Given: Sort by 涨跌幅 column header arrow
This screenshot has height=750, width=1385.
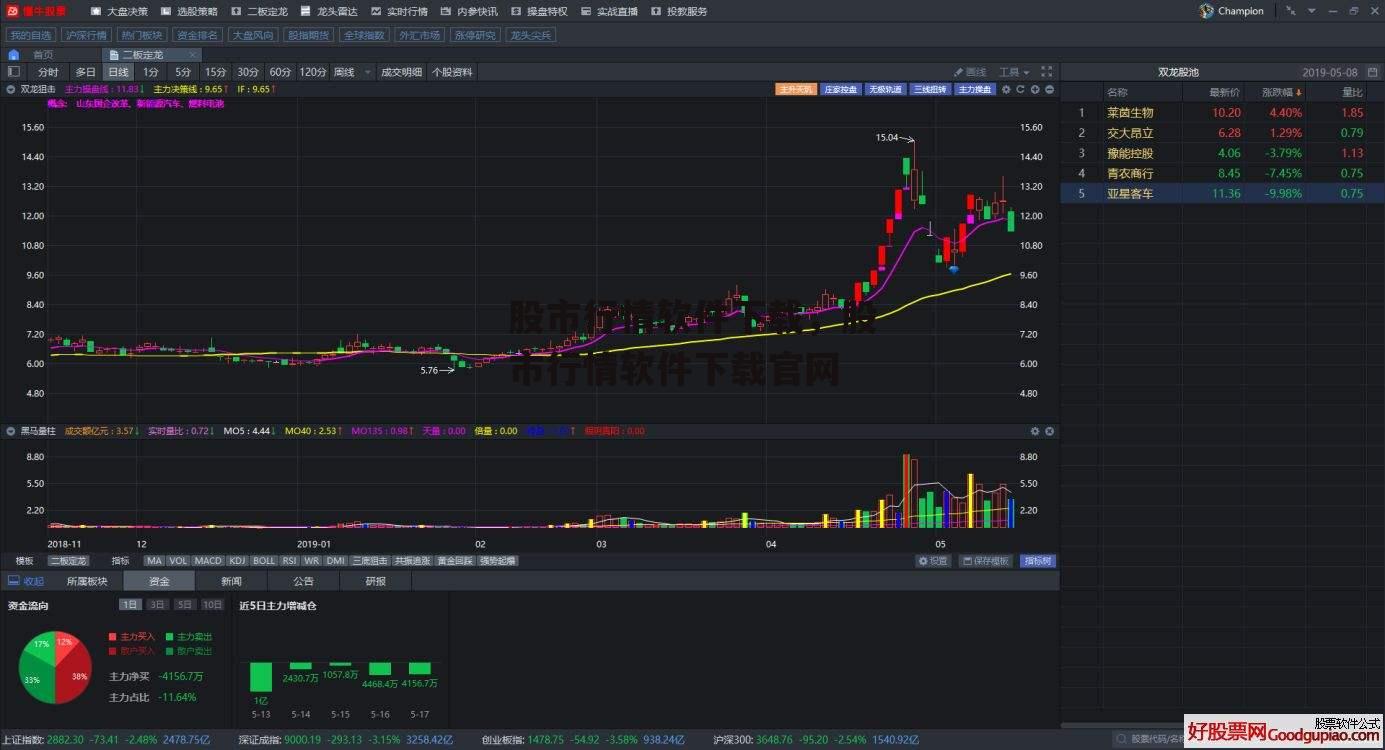Looking at the screenshot, I should tap(1298, 92).
